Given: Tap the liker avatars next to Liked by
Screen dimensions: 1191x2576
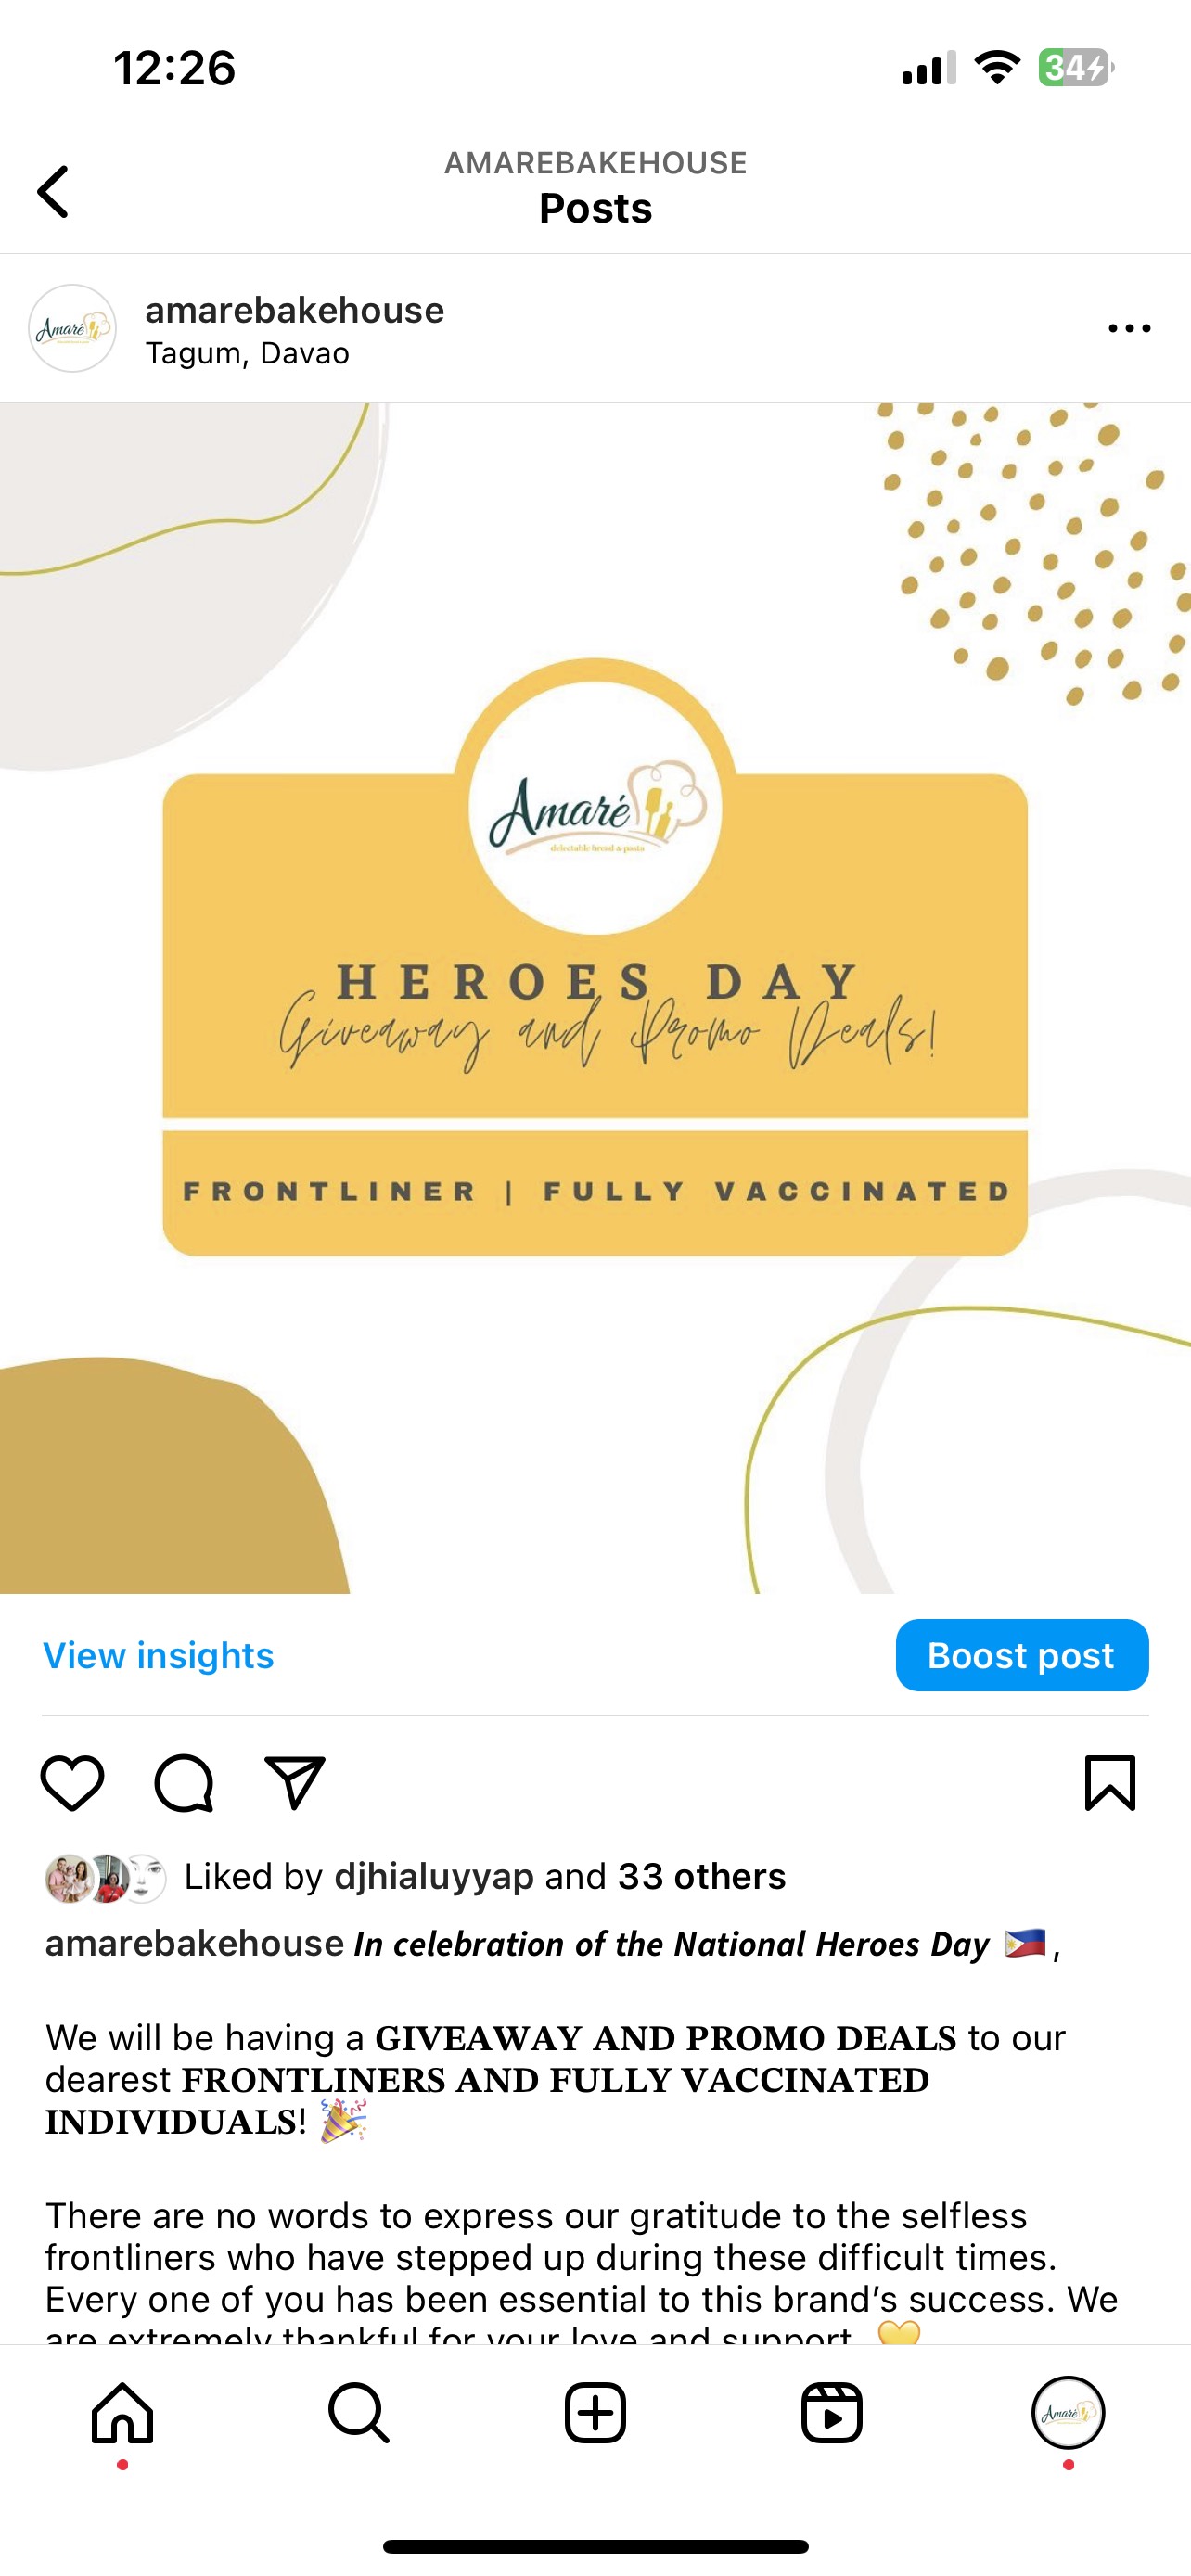Looking at the screenshot, I should pos(105,1878).
